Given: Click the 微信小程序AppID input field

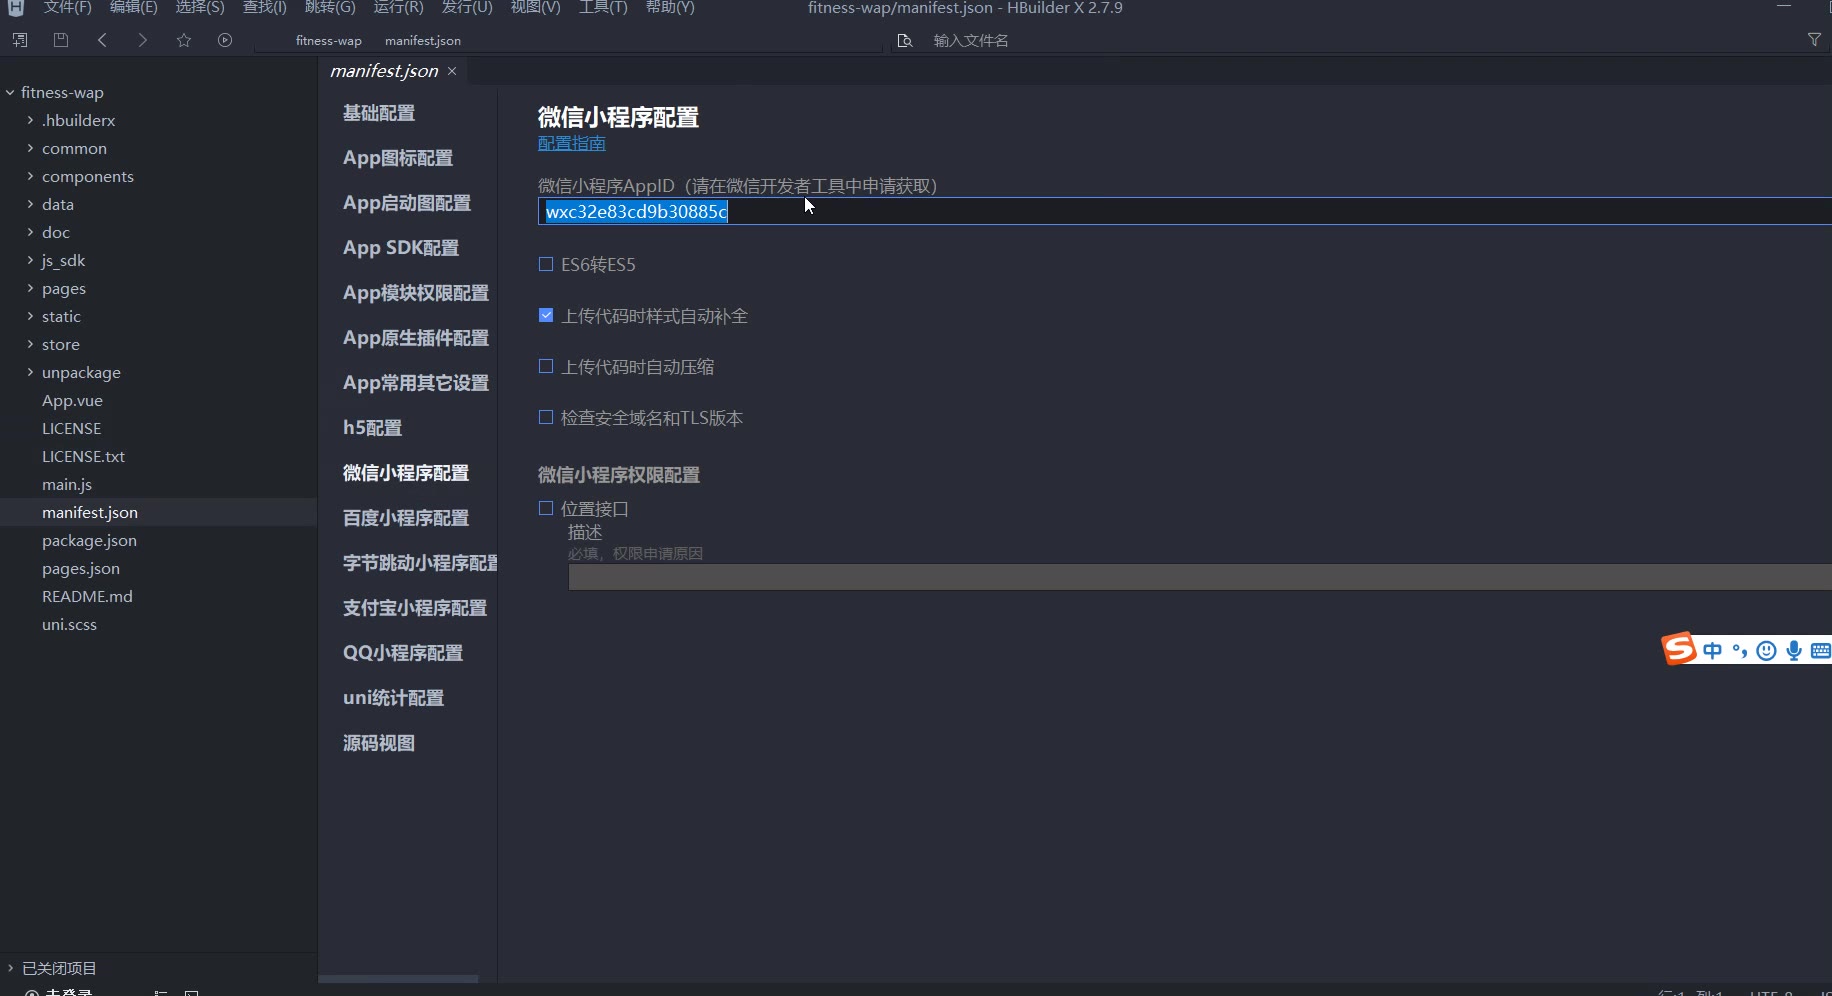Looking at the screenshot, I should (1185, 211).
